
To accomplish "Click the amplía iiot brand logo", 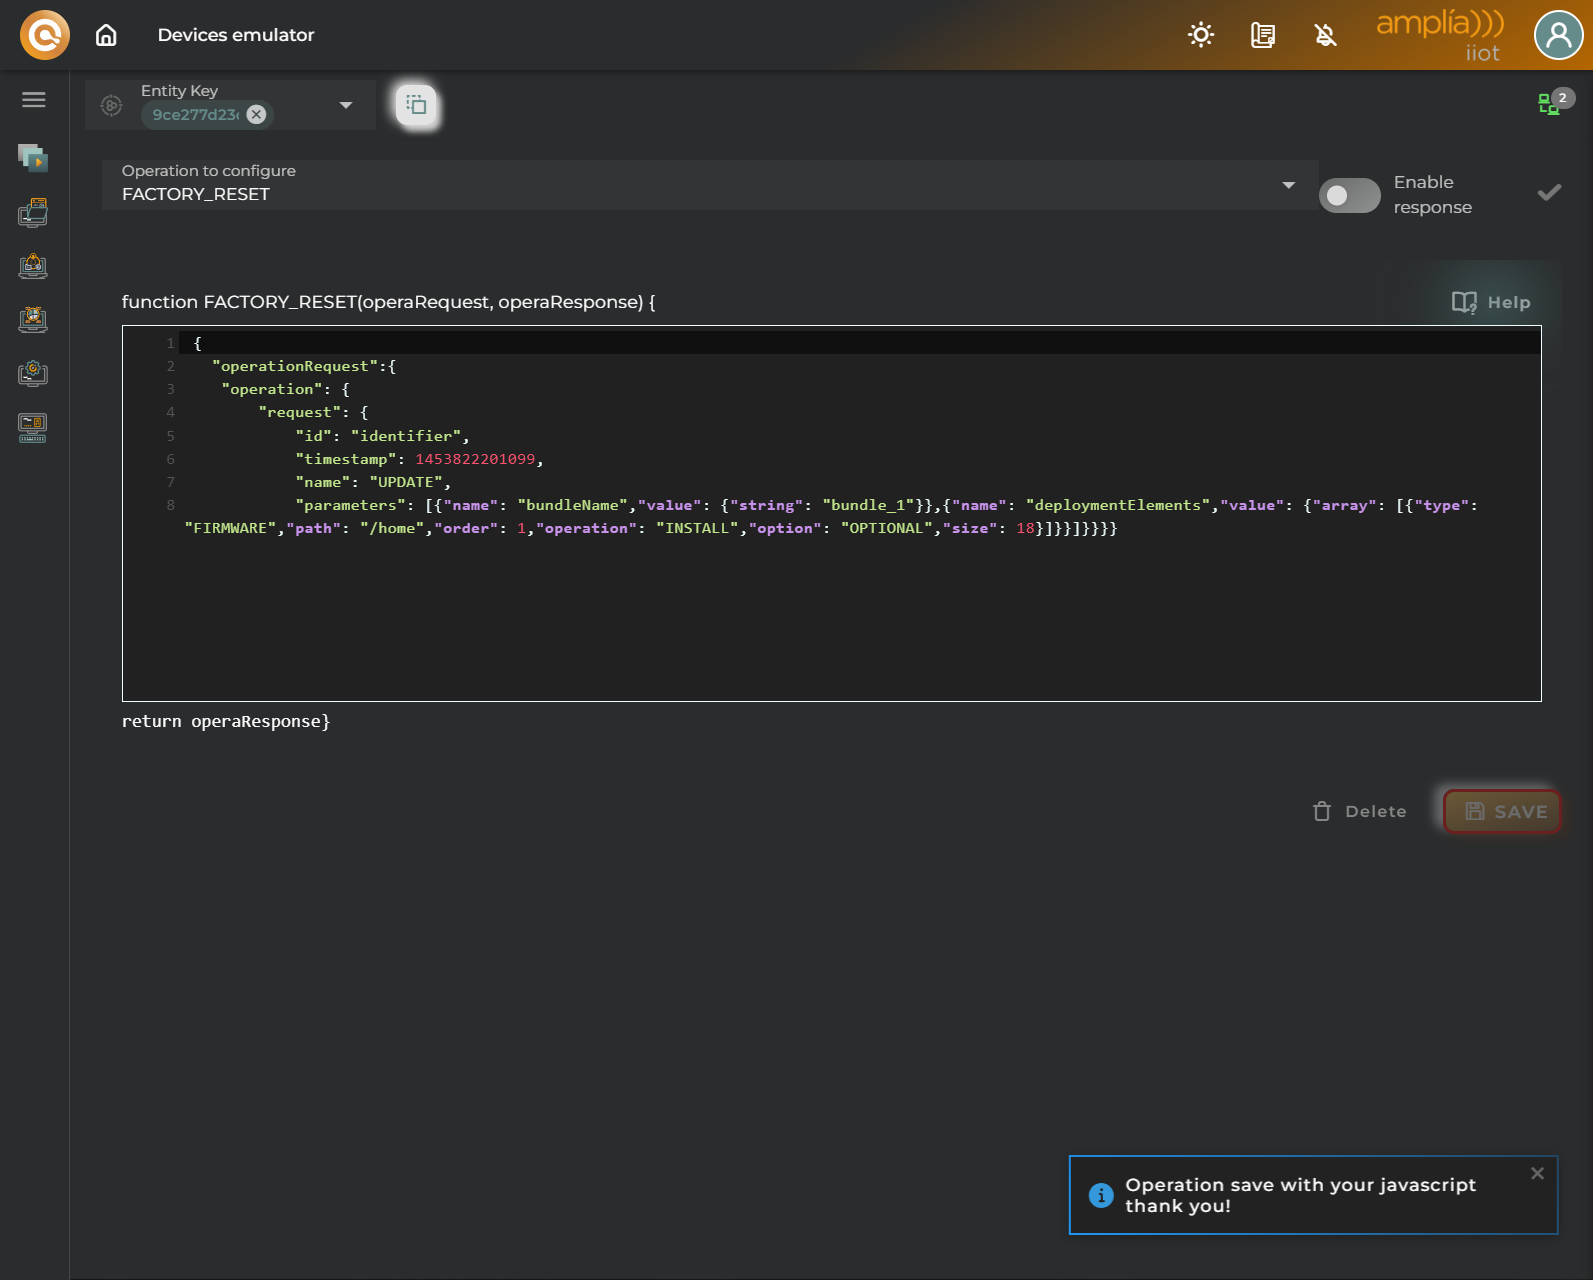I will click(1439, 35).
